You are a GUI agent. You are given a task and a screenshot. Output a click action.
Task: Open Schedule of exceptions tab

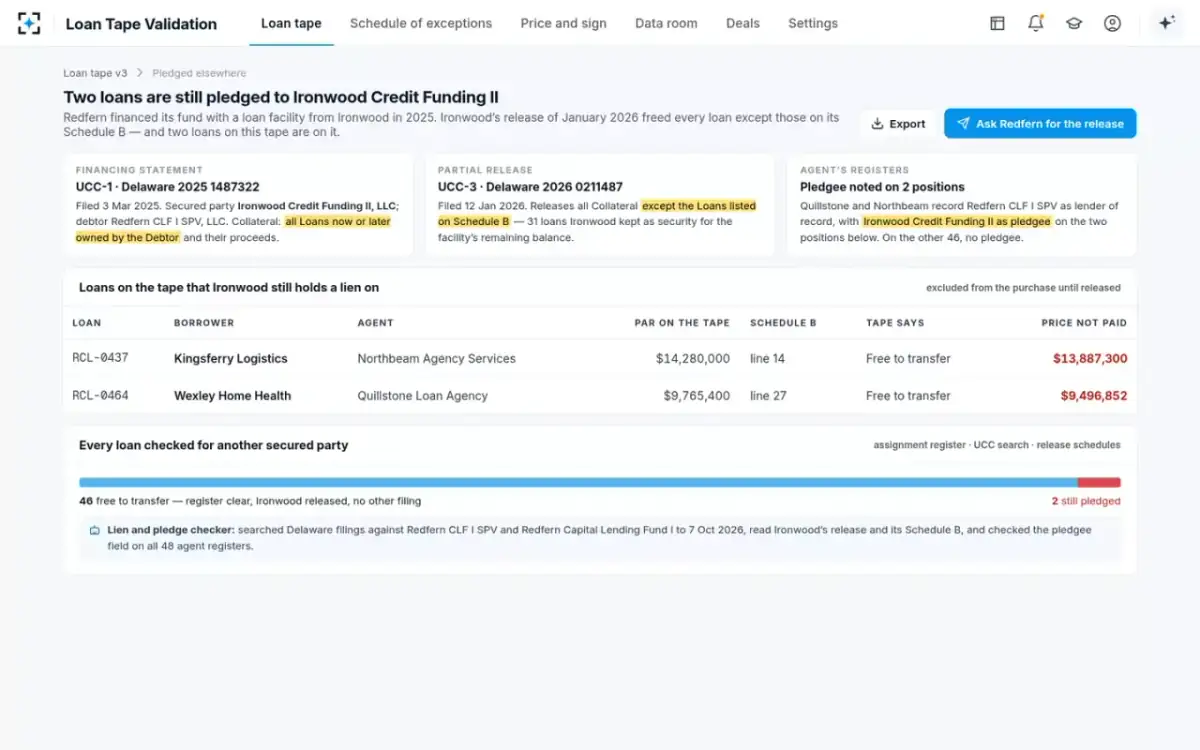421,23
